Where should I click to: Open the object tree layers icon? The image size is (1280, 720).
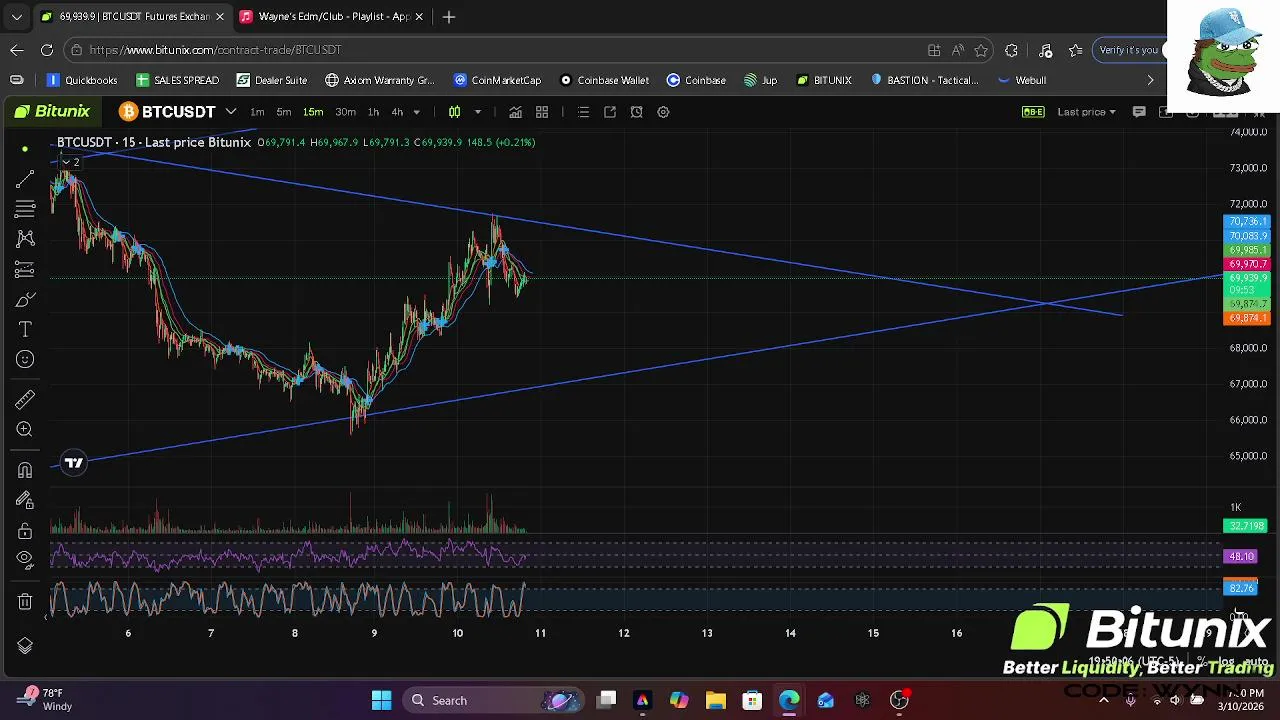coord(25,646)
